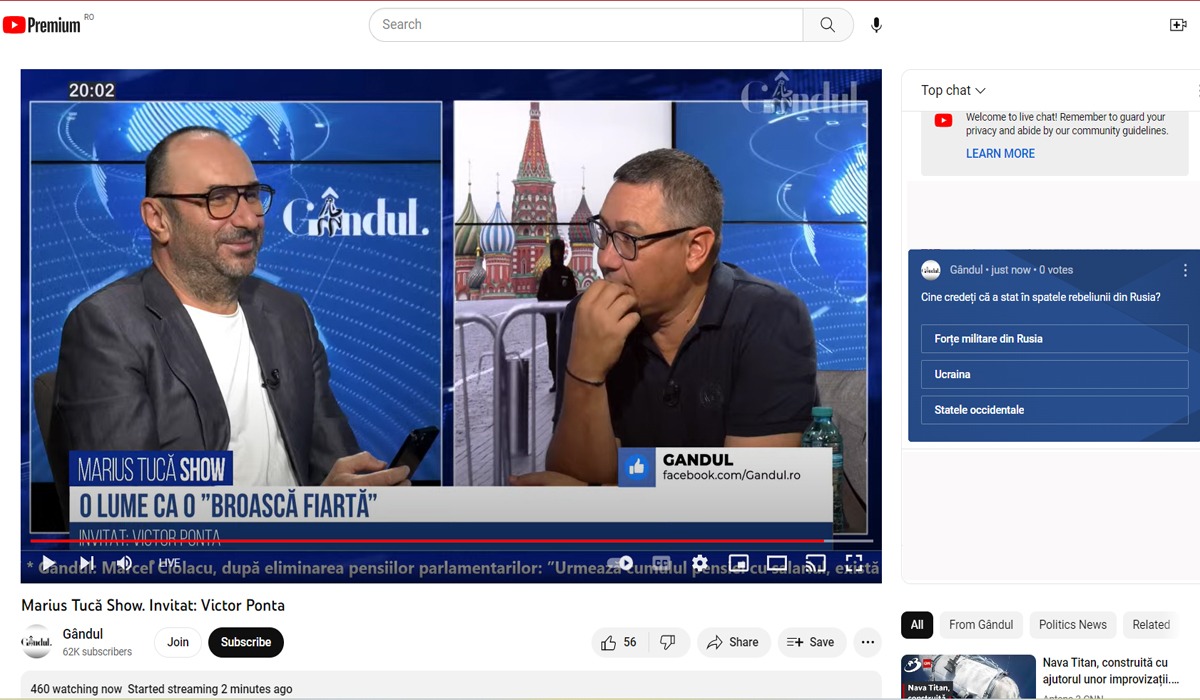1200x700 pixels.
Task: Seek on the red video progress bar
Action: (451, 541)
